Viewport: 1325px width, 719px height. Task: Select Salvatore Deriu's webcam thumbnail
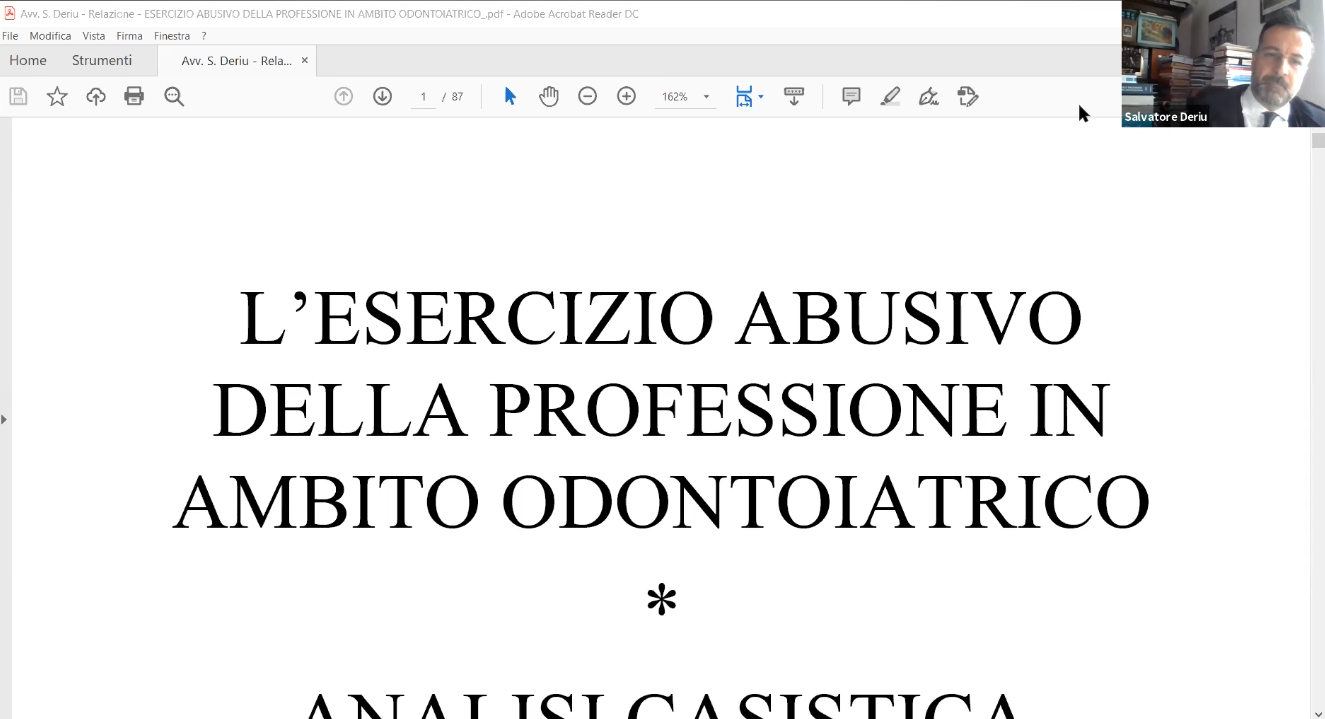1223,63
